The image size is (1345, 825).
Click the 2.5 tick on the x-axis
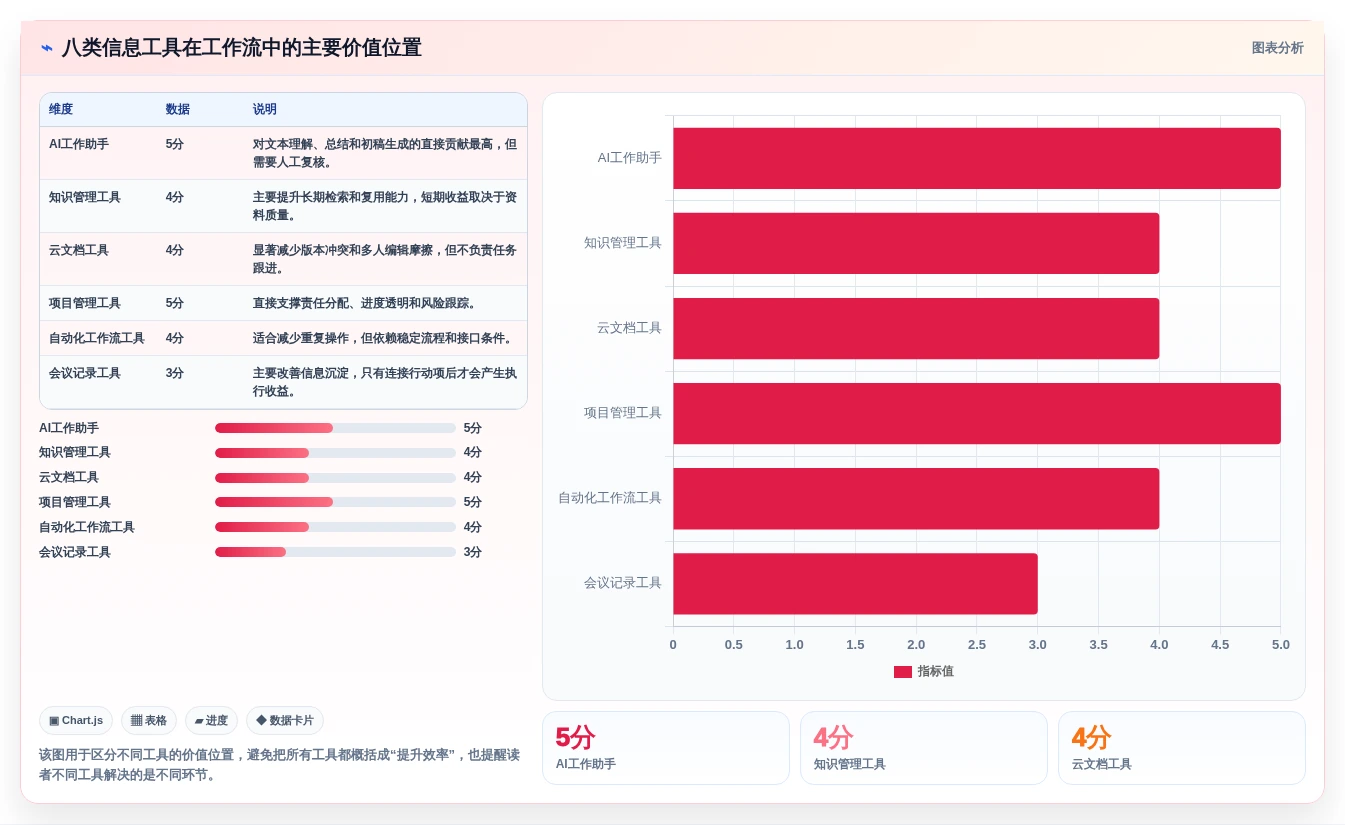[977, 645]
